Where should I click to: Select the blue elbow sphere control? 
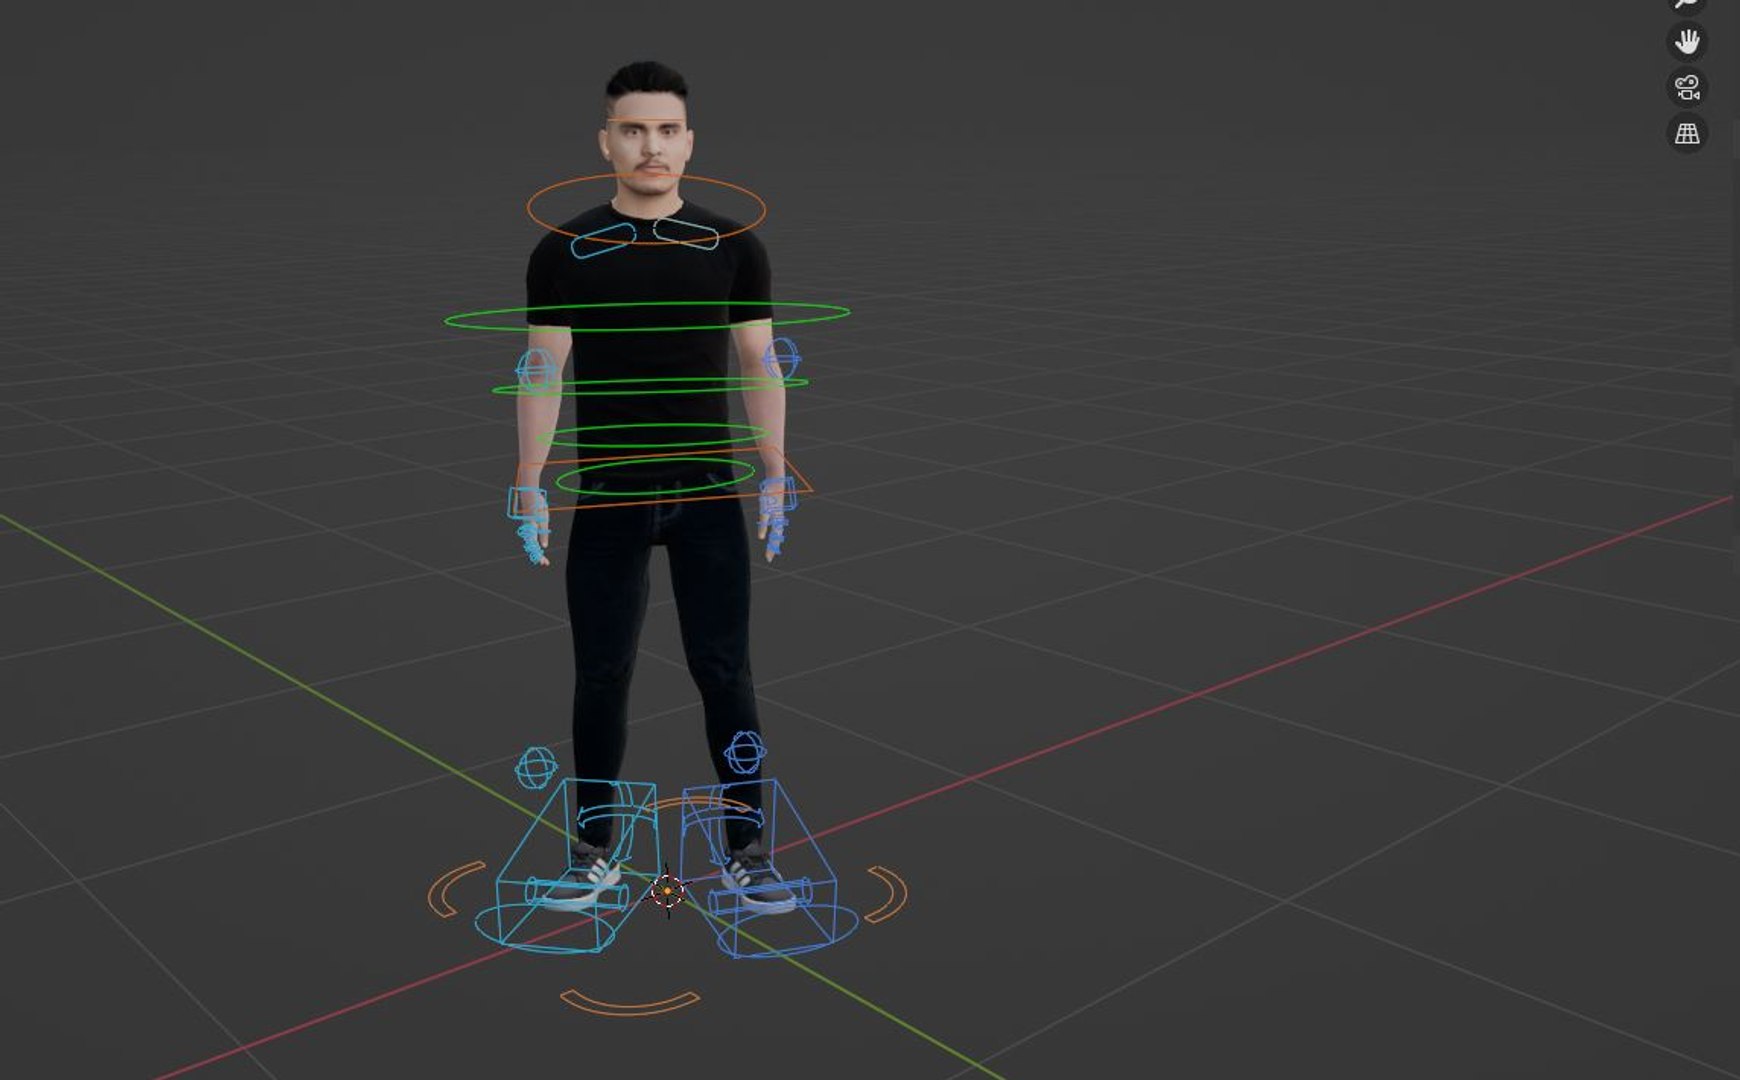point(781,359)
